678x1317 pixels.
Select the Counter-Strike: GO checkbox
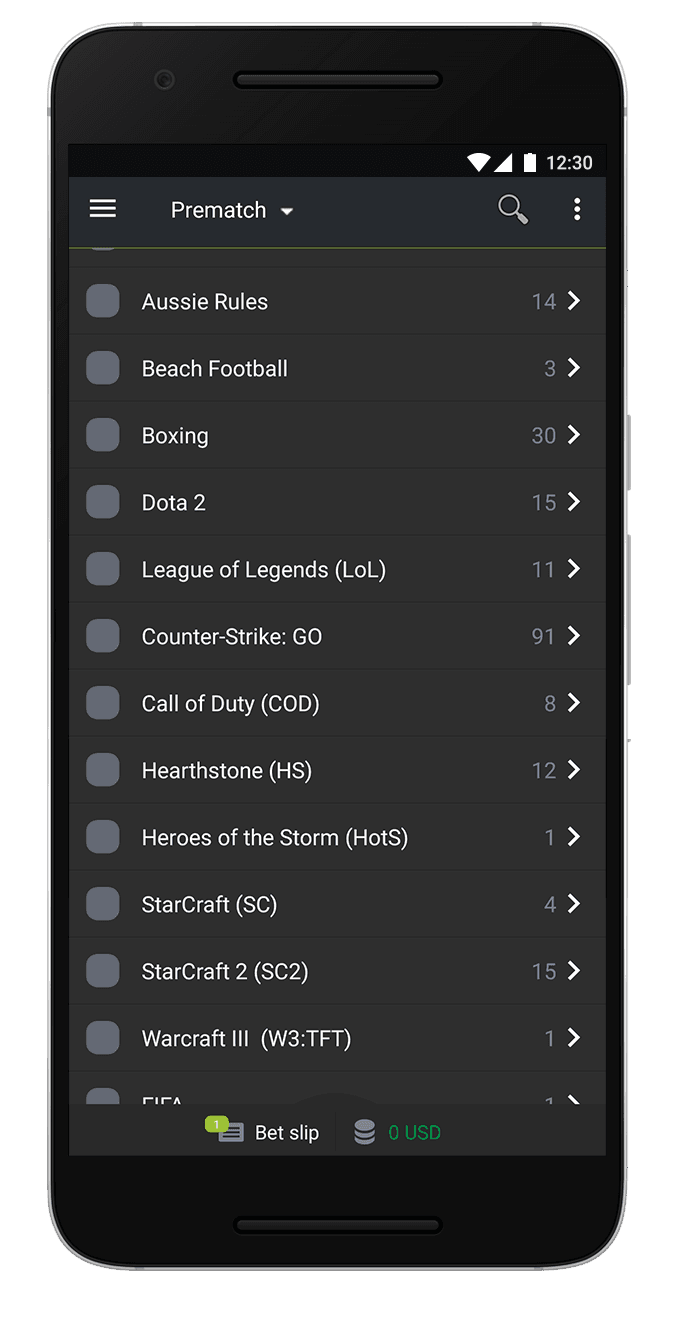pyautogui.click(x=103, y=636)
